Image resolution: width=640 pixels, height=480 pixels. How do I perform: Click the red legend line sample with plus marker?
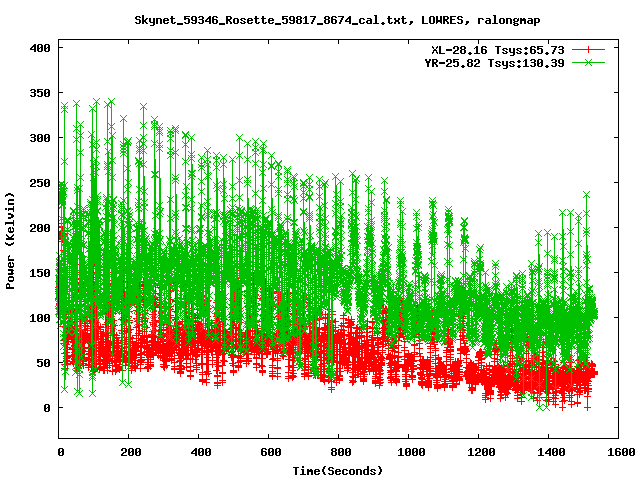tap(588, 50)
